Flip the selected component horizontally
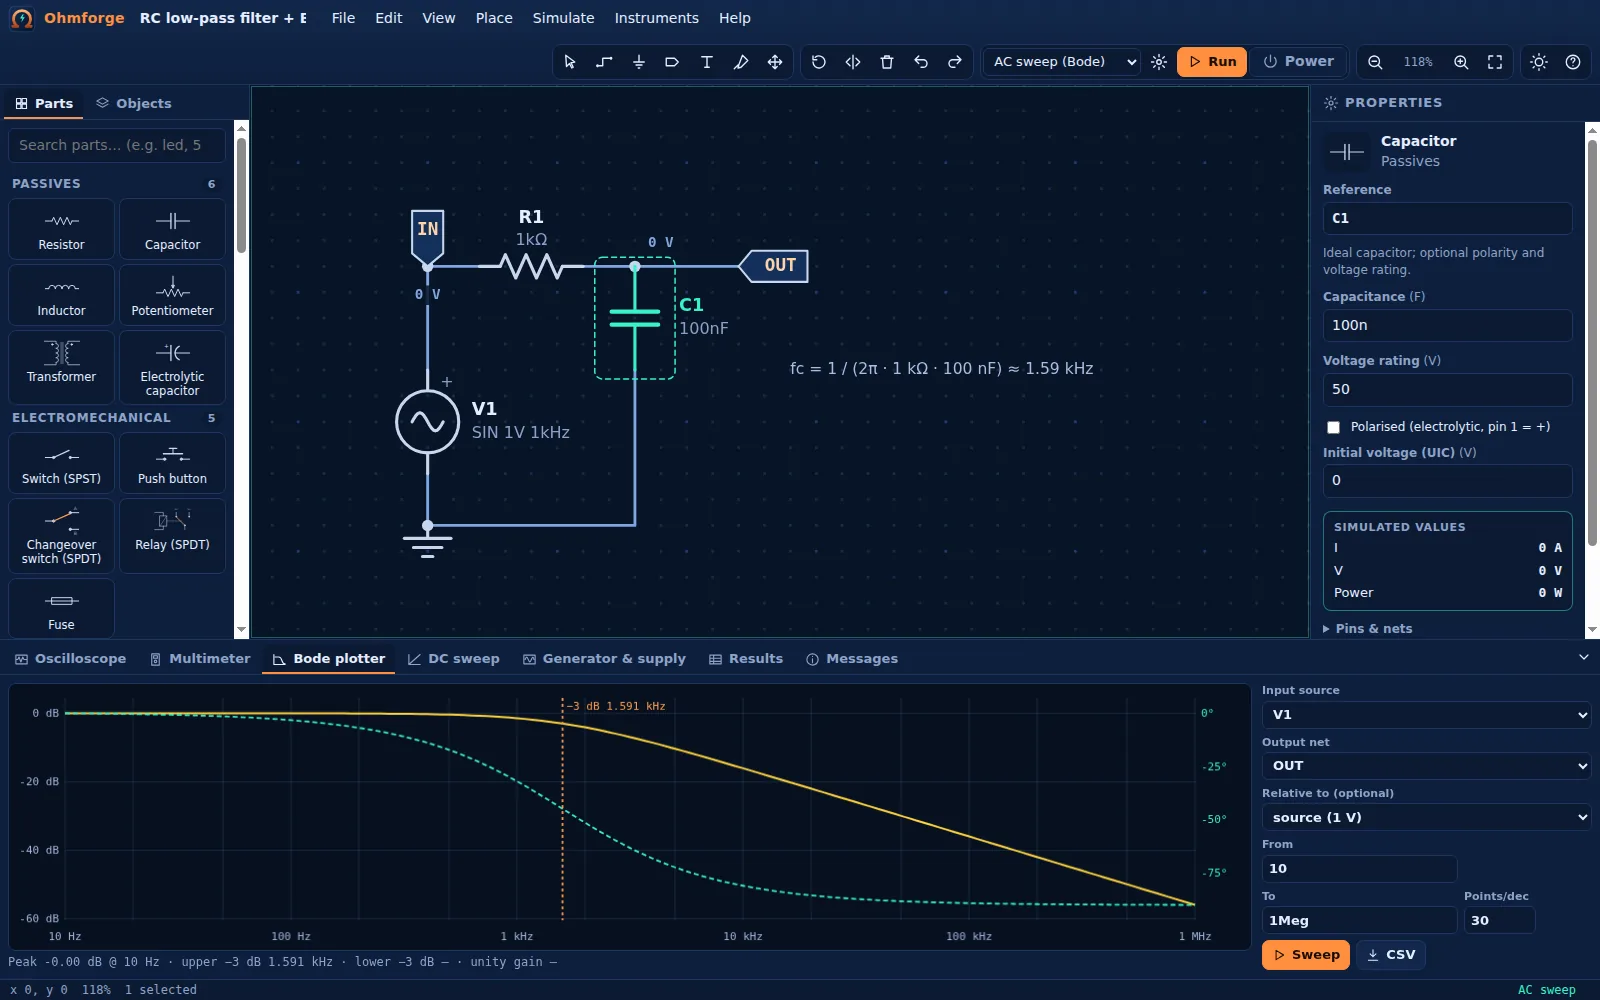Viewport: 1600px width, 1000px height. (x=852, y=62)
